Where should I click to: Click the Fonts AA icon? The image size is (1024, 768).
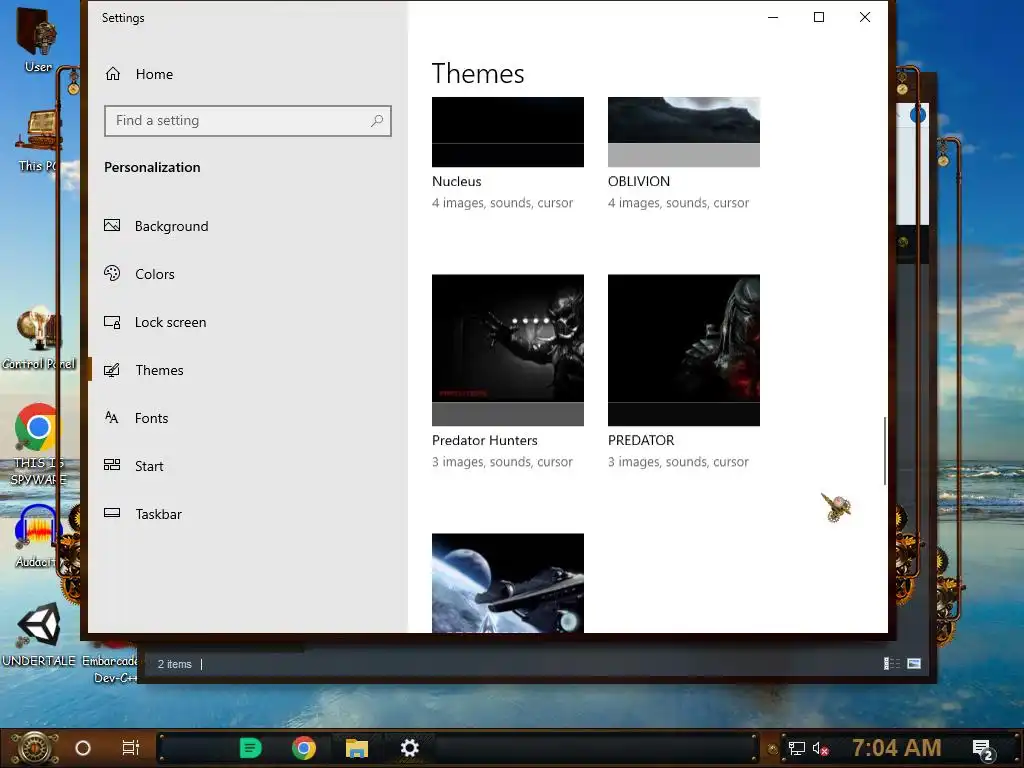(x=112, y=417)
